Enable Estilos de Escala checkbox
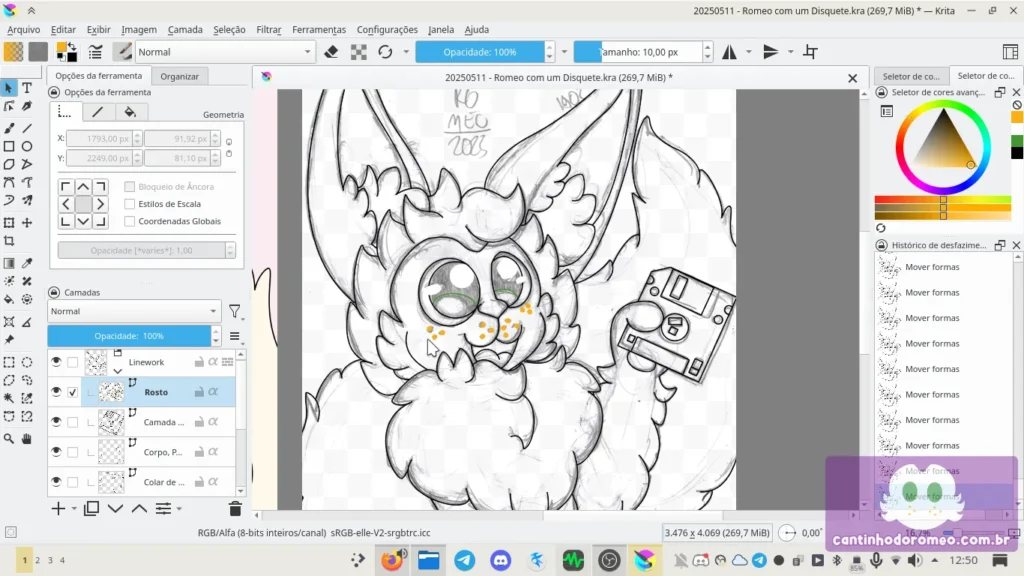1024x576 pixels. tap(130, 204)
